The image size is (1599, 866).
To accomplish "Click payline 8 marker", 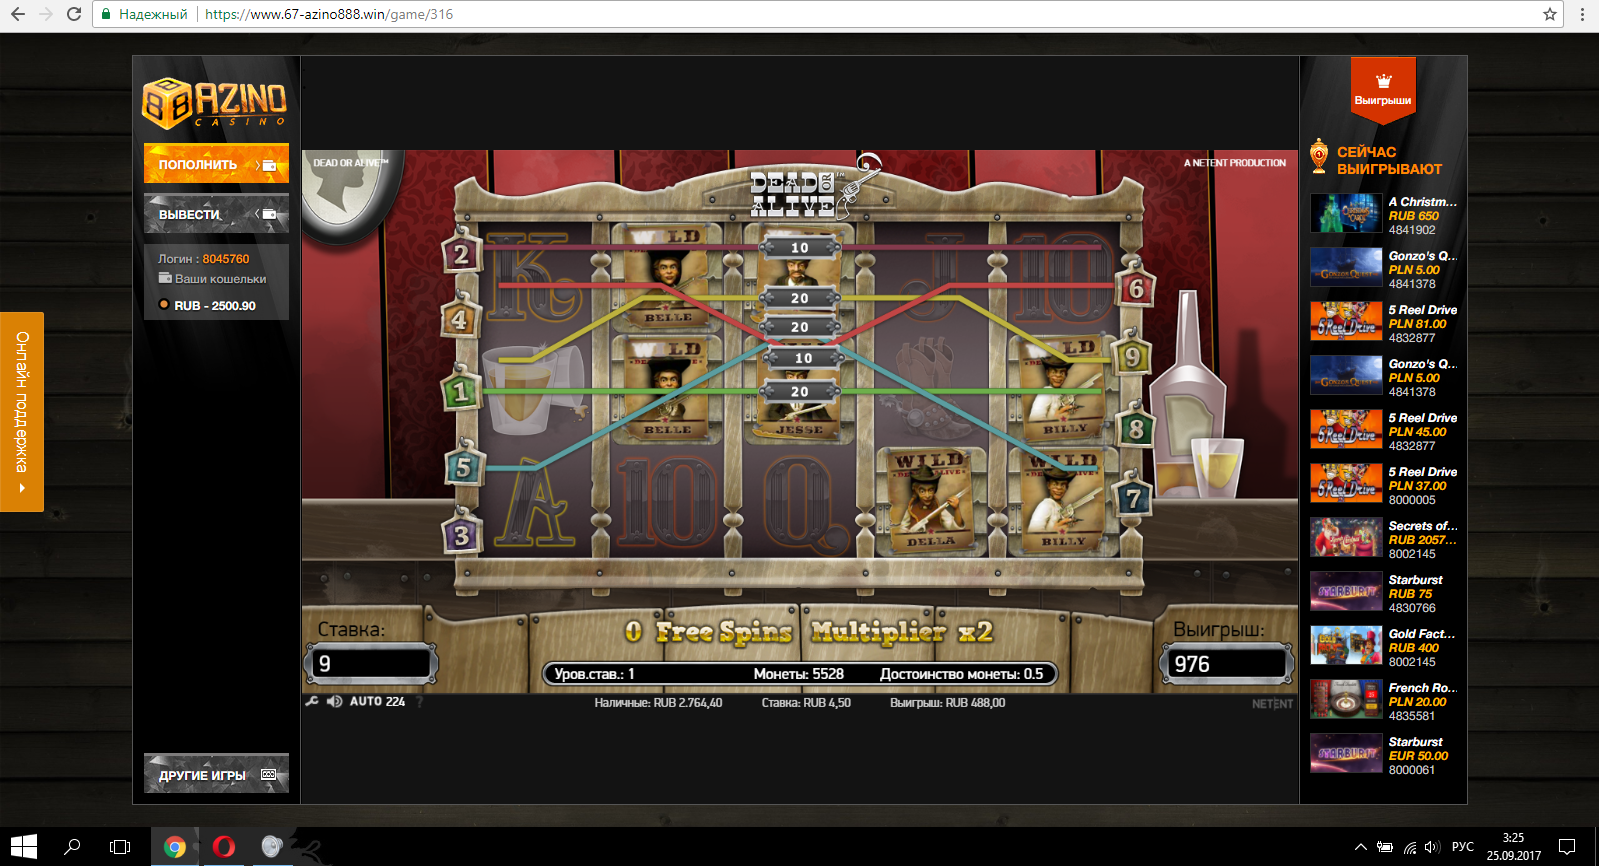I will (1135, 429).
